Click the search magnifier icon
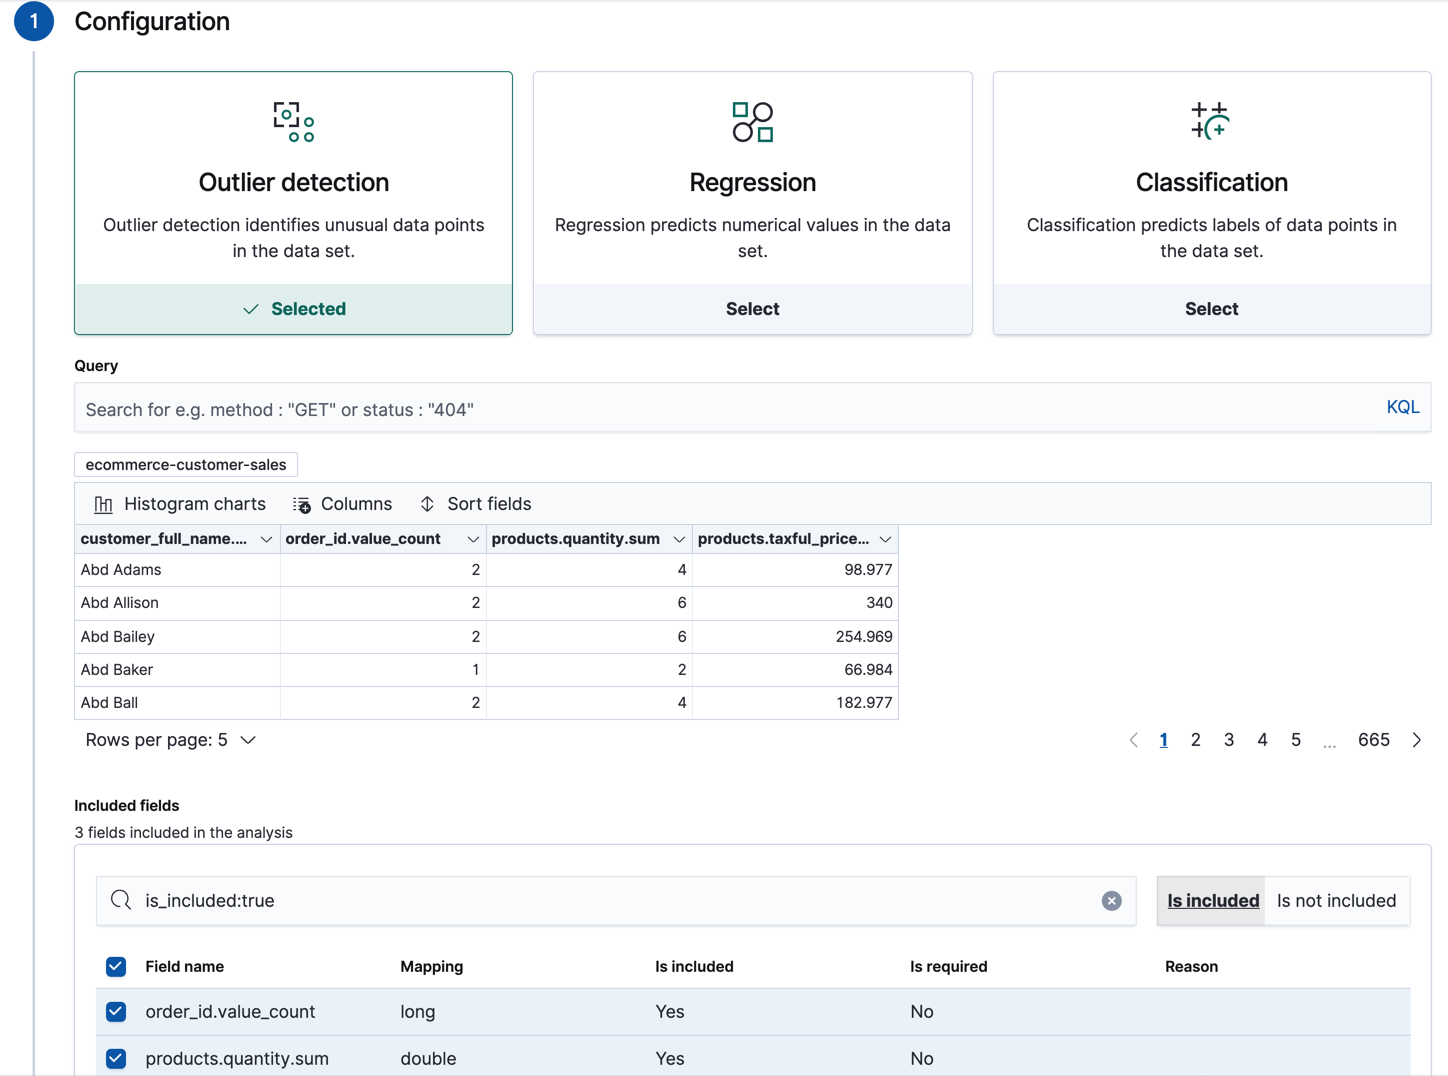1448x1076 pixels. (120, 900)
